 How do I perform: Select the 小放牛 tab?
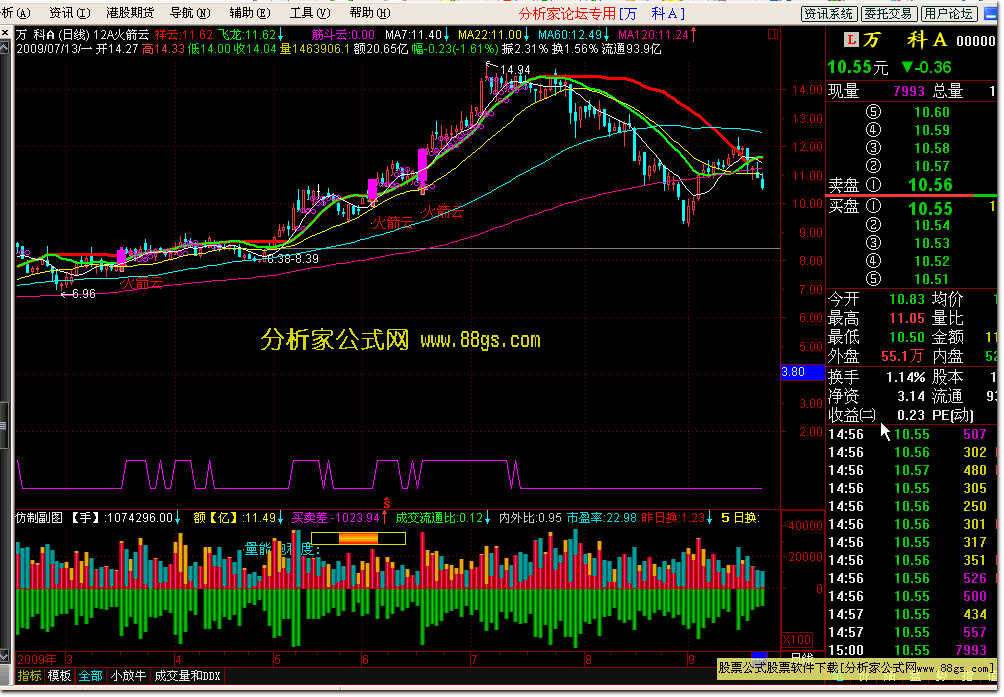128,676
